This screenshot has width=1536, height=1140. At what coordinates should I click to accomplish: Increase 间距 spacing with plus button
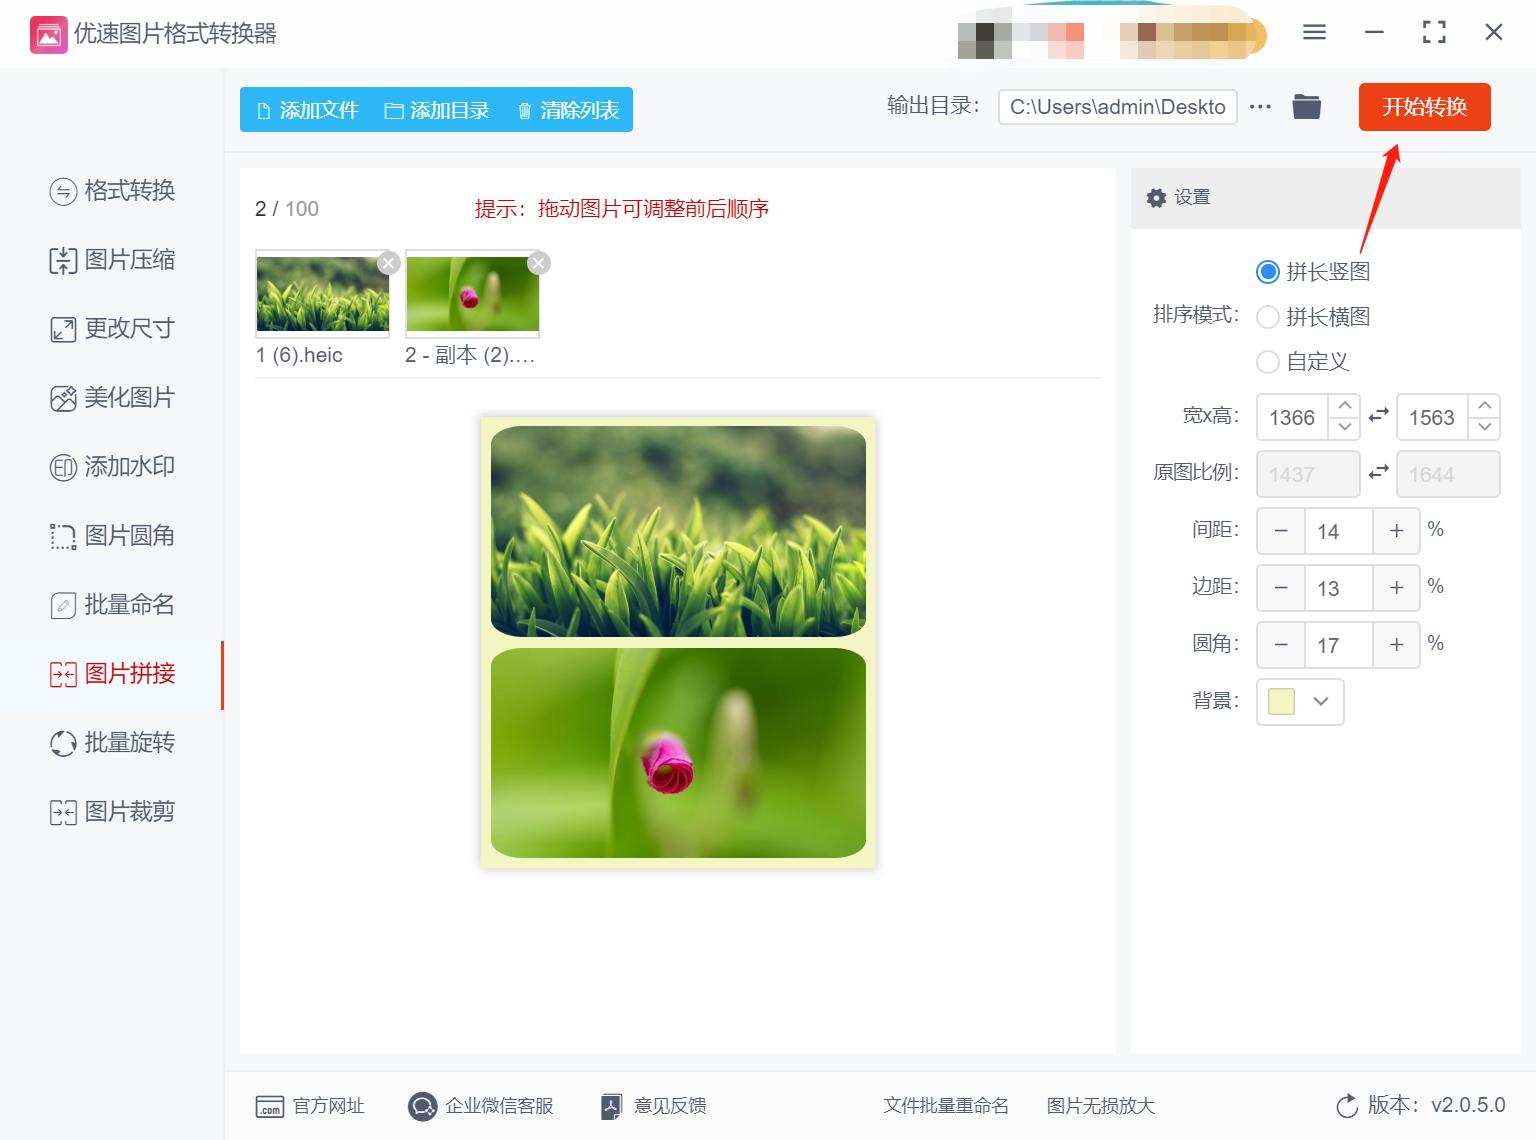(1396, 531)
